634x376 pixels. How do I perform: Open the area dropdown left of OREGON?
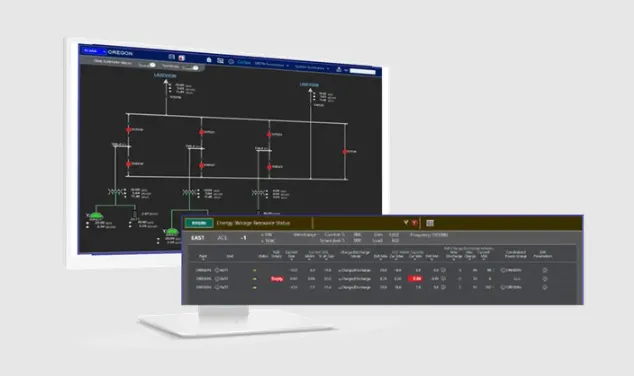(94, 51)
